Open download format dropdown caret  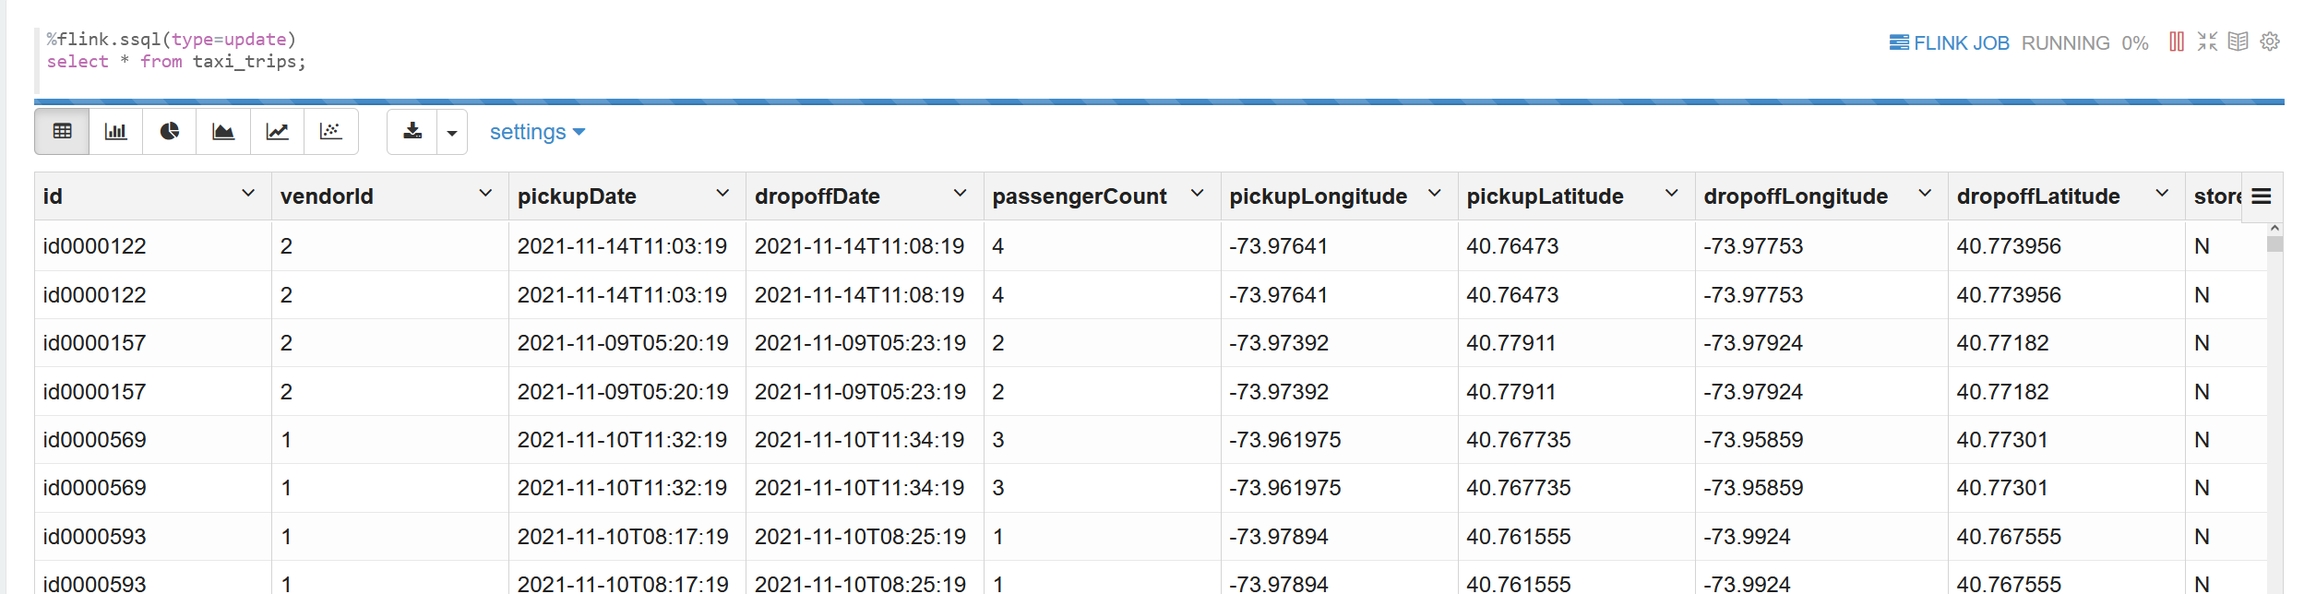pos(452,132)
